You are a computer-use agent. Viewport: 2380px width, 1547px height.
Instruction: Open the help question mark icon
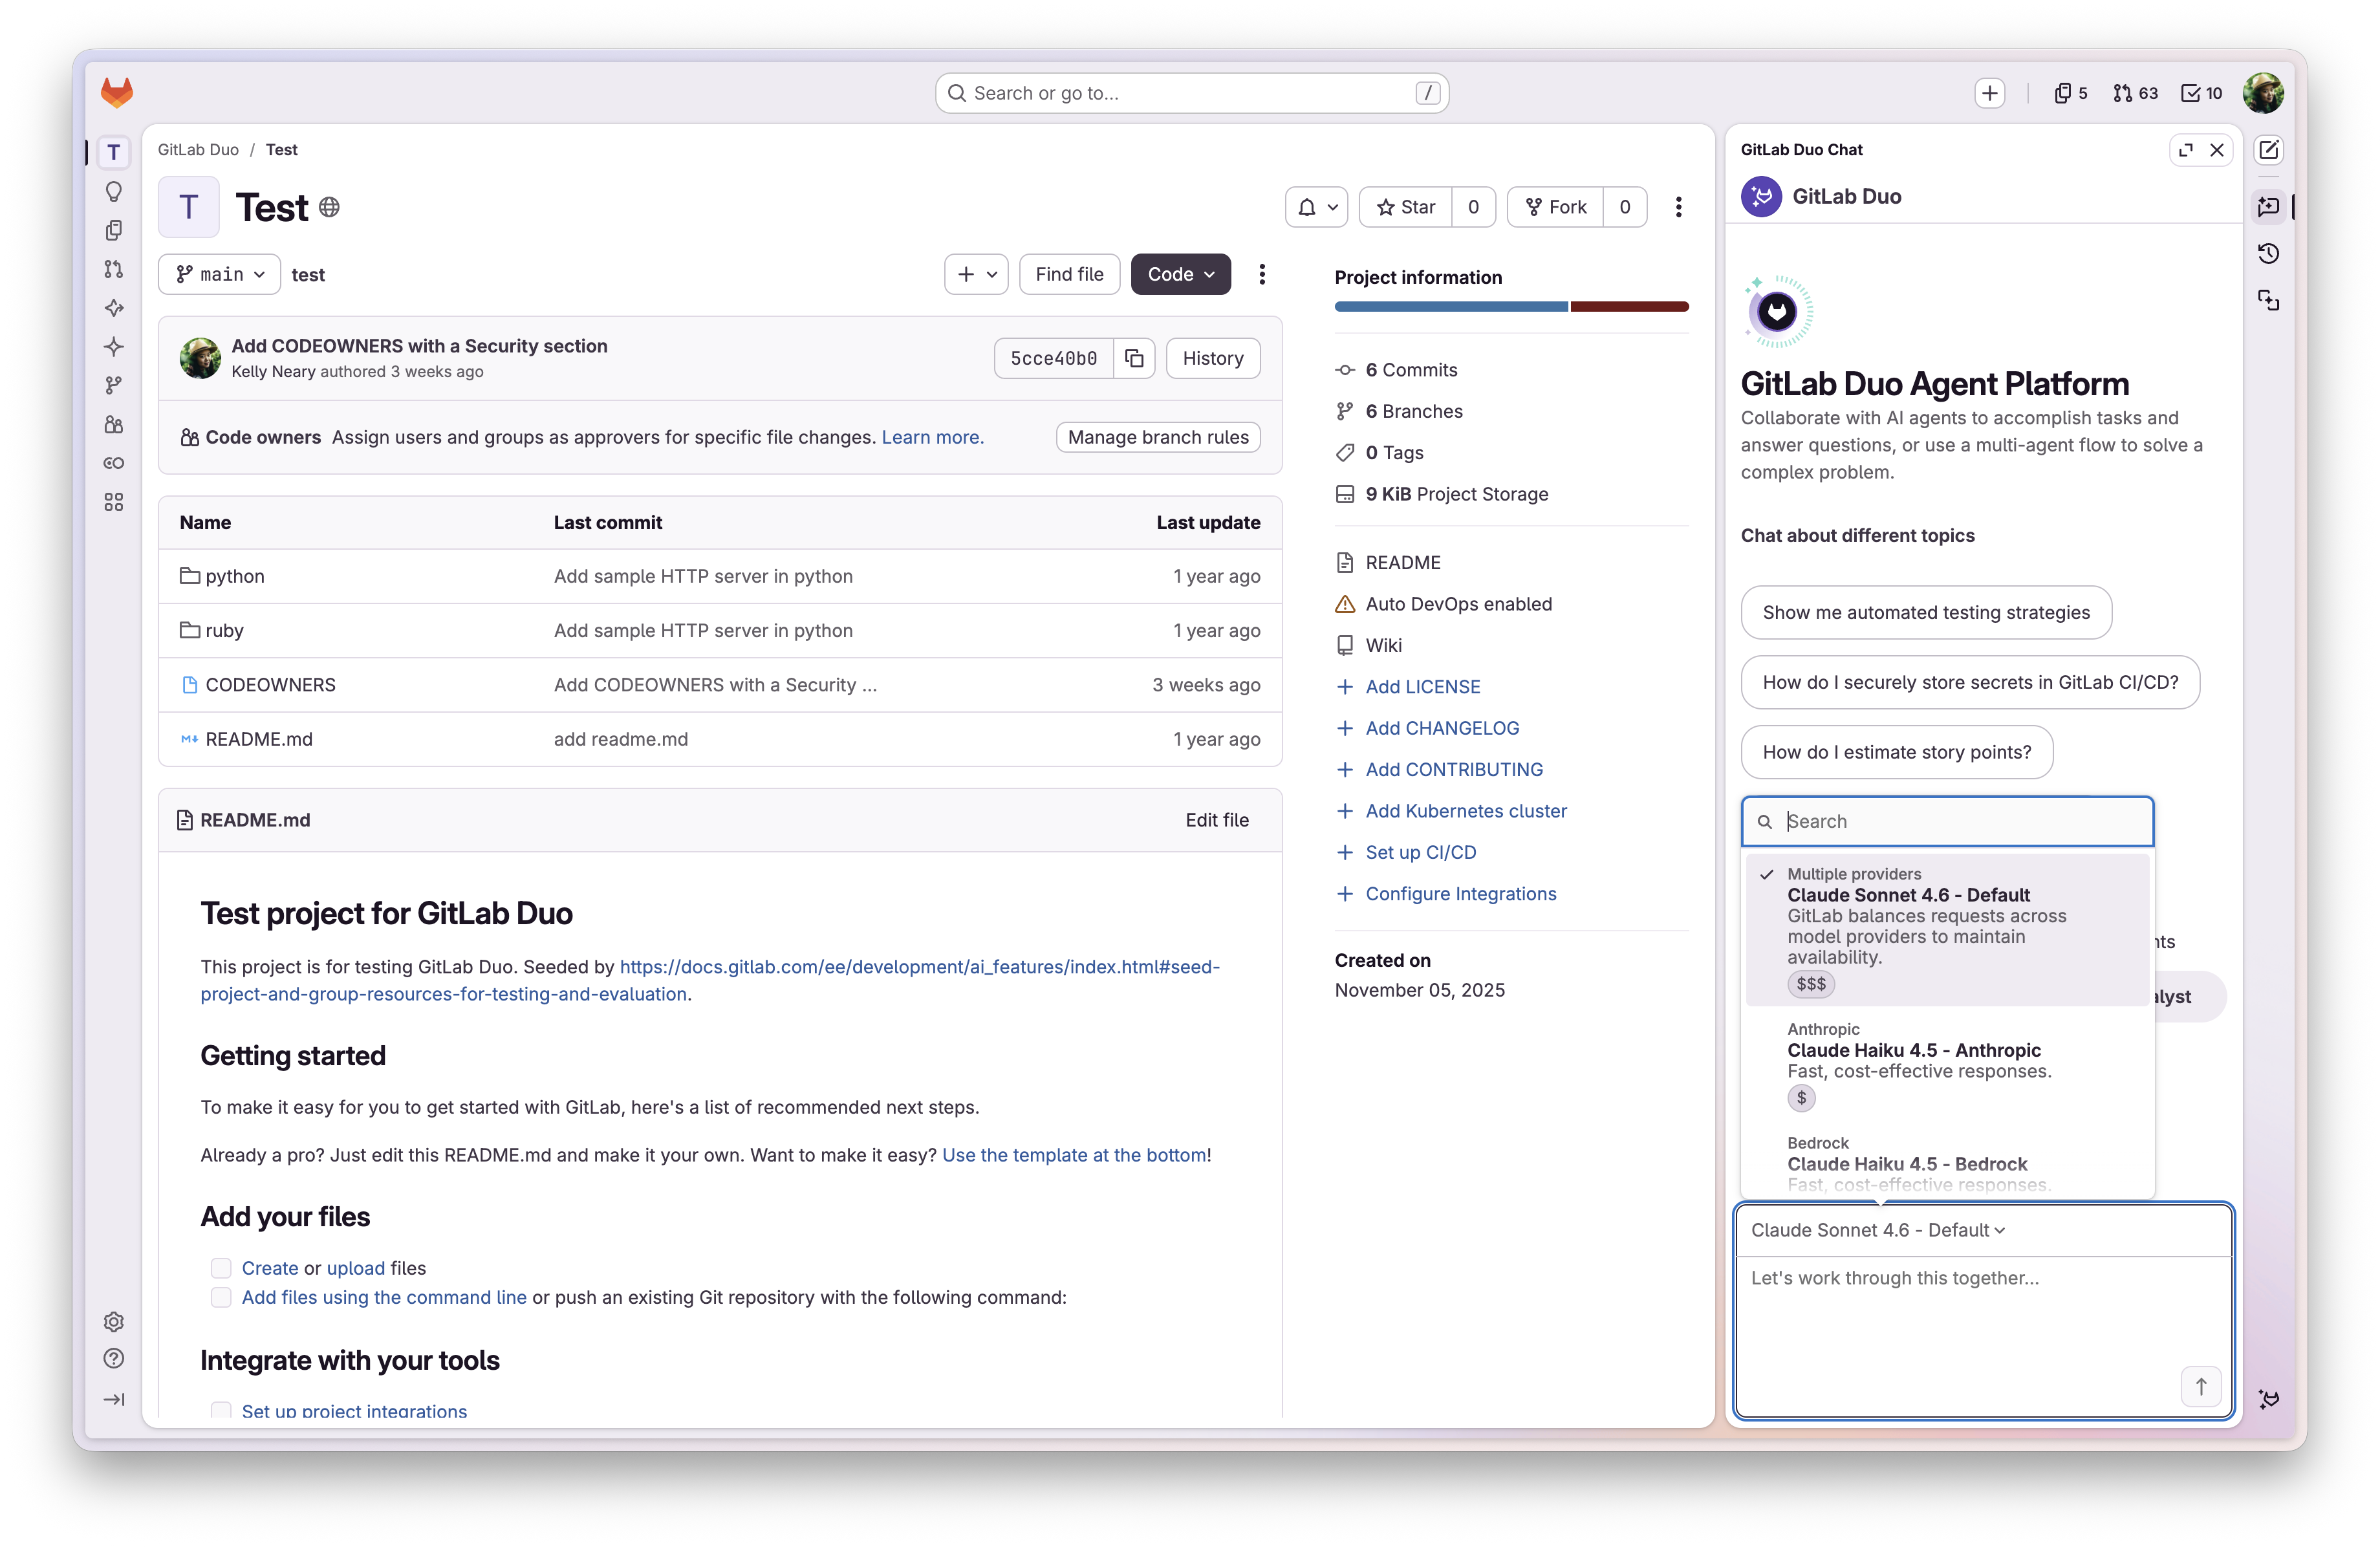tap(114, 1358)
